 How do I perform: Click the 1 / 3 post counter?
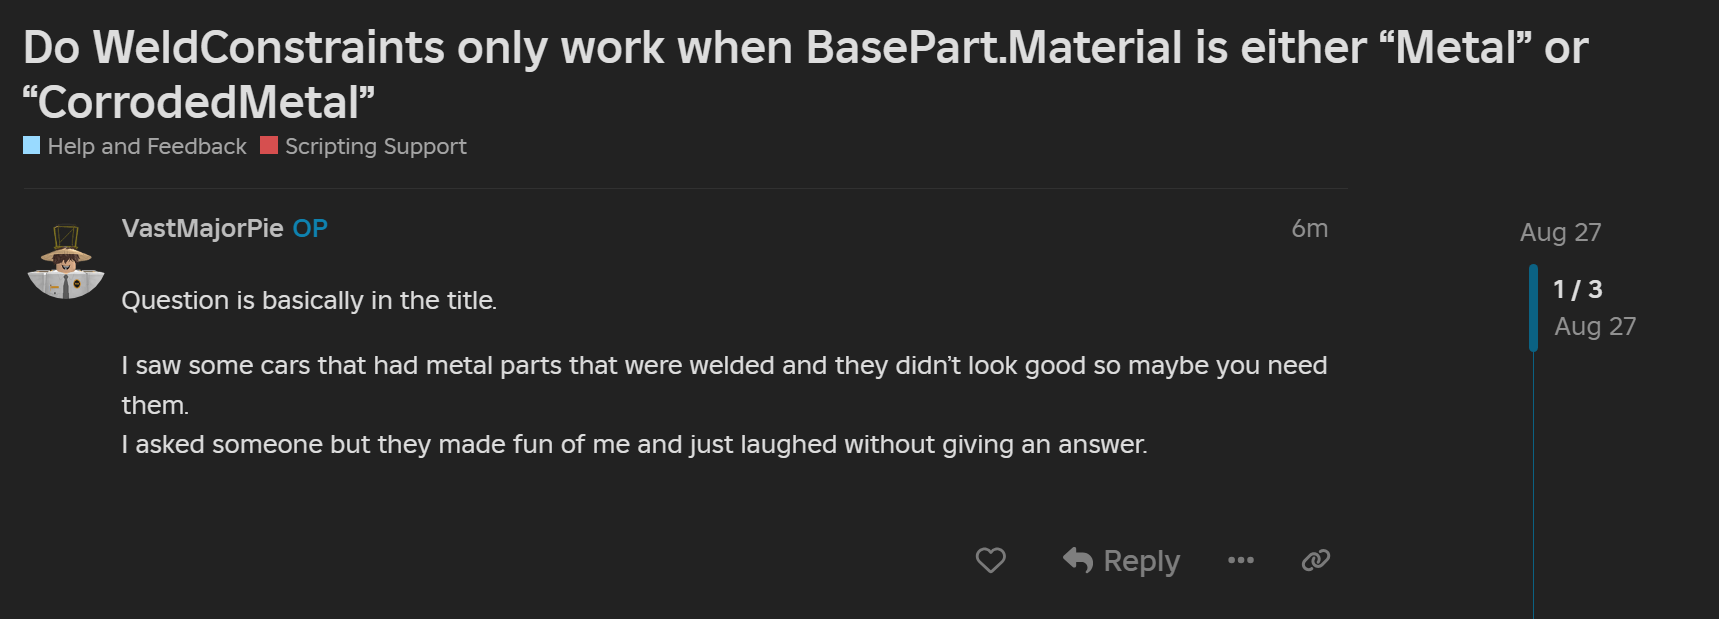point(1578,289)
